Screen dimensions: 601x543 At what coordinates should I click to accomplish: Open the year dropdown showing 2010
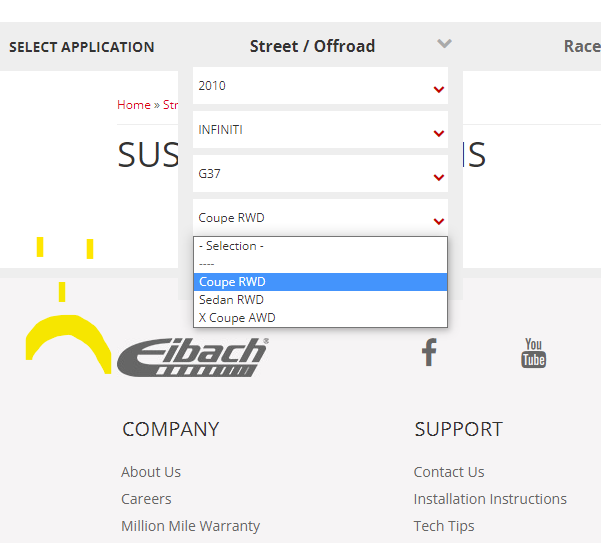click(x=320, y=87)
